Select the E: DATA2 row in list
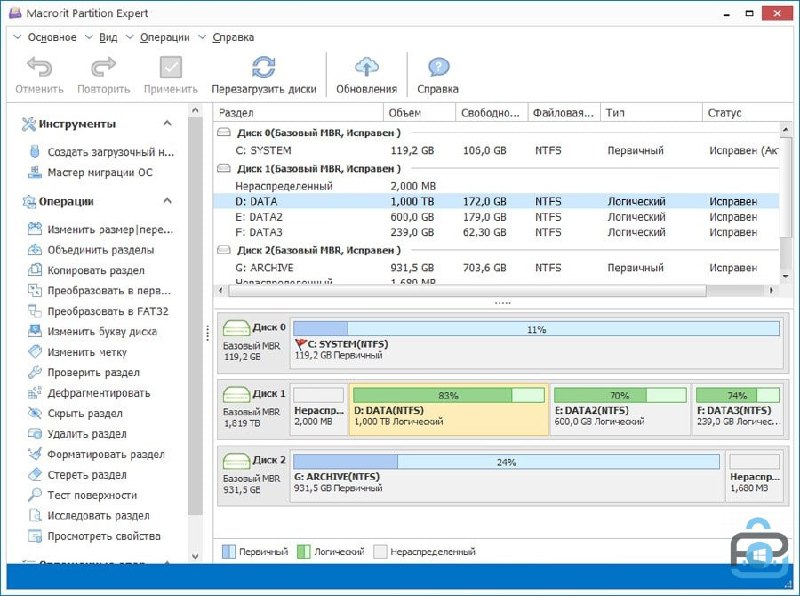800x596 pixels. pyautogui.click(x=497, y=217)
